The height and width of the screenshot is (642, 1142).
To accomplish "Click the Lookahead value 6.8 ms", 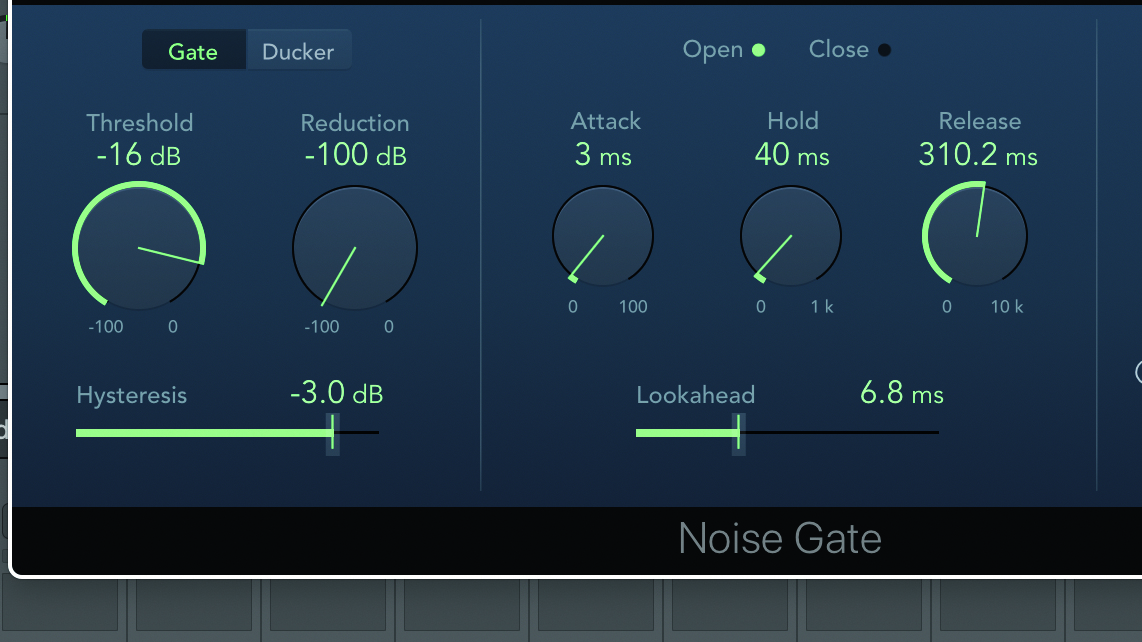I will point(901,394).
